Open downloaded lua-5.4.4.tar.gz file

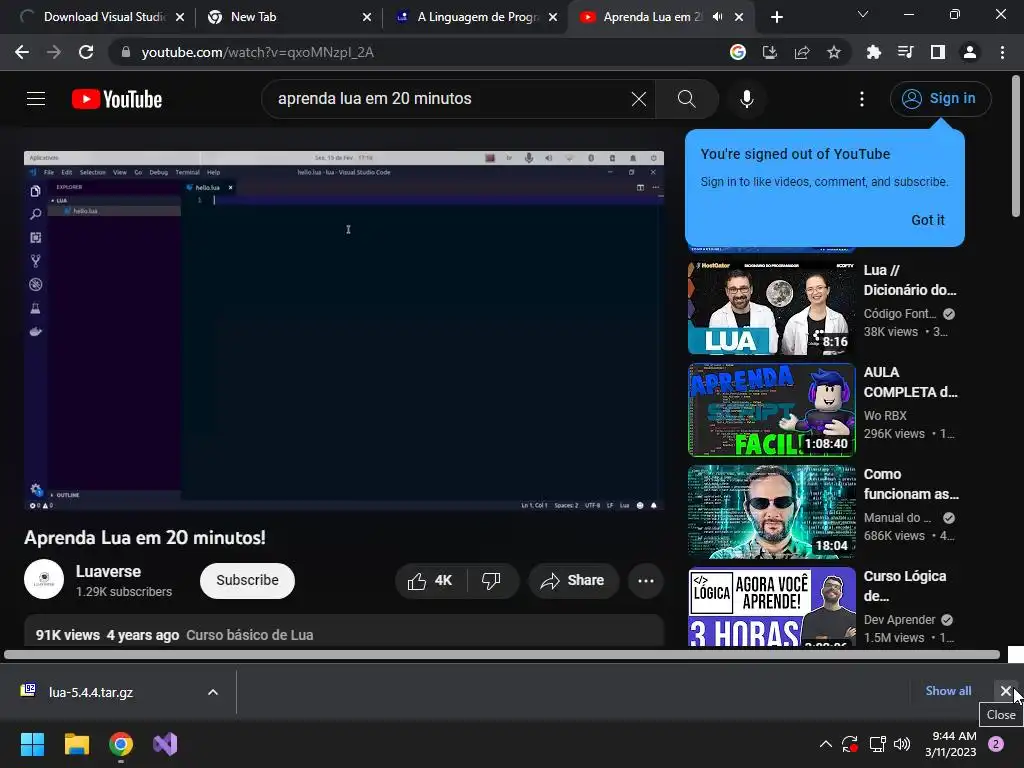tap(91, 692)
